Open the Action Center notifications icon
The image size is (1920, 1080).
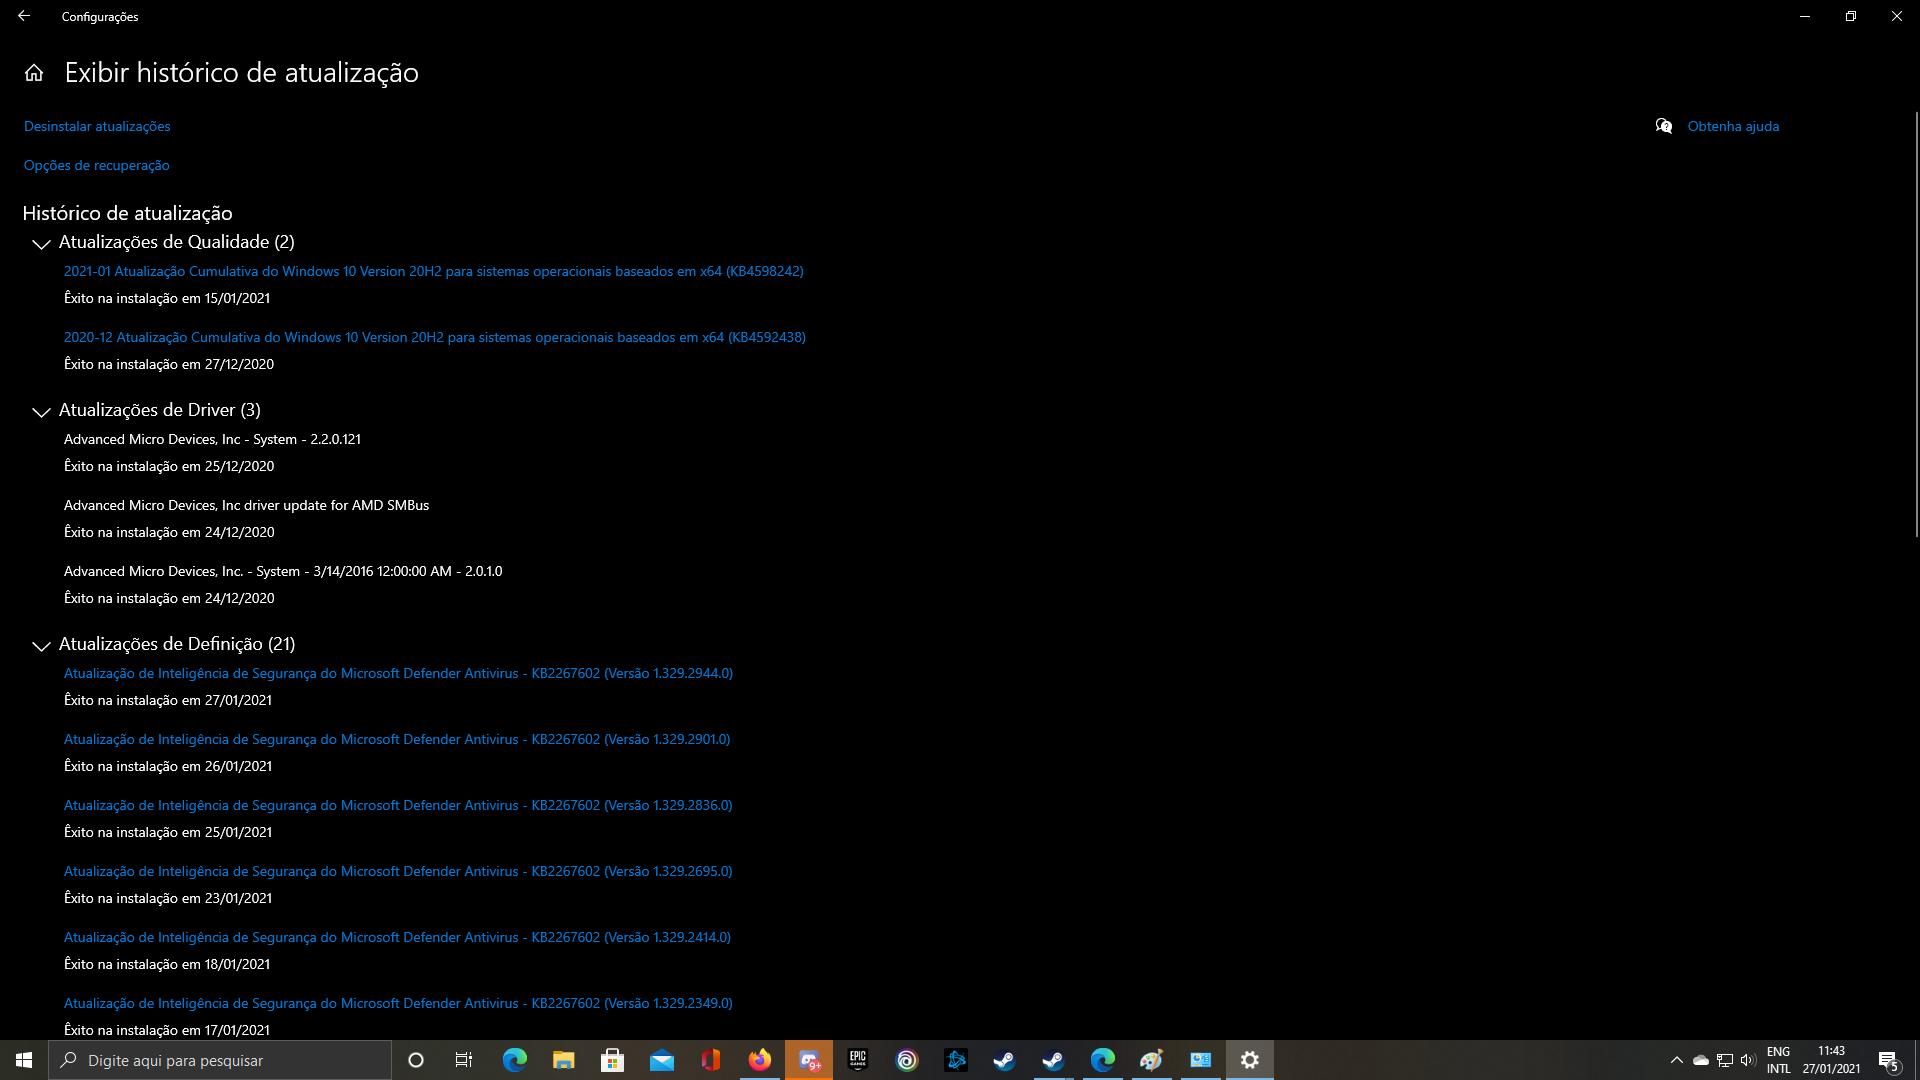click(1888, 1060)
